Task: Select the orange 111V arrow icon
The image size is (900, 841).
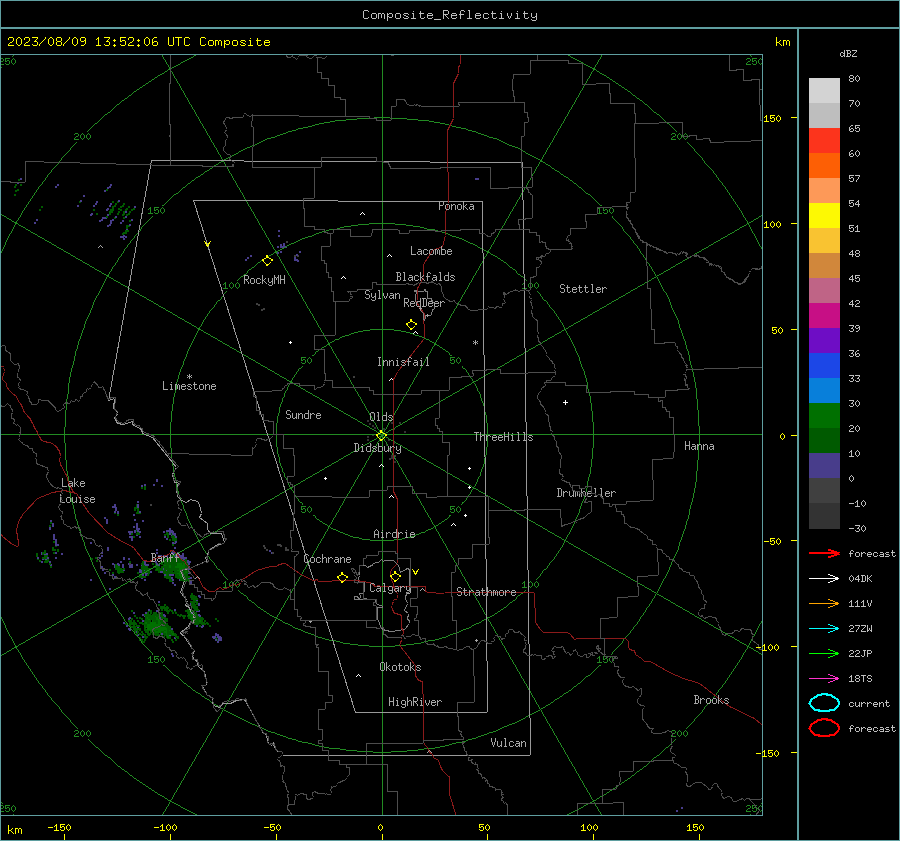Action: pos(824,603)
